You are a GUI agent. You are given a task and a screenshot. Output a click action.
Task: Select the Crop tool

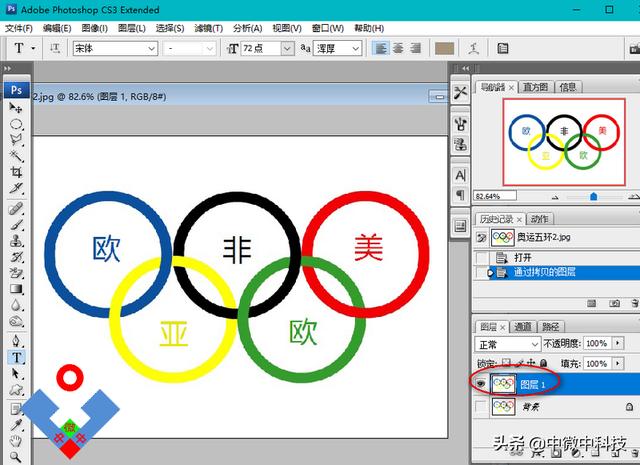tap(16, 172)
